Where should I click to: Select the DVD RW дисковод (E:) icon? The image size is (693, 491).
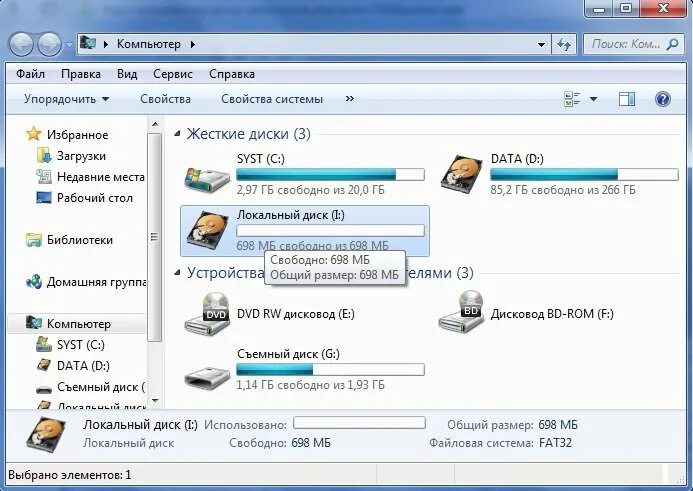pos(207,314)
